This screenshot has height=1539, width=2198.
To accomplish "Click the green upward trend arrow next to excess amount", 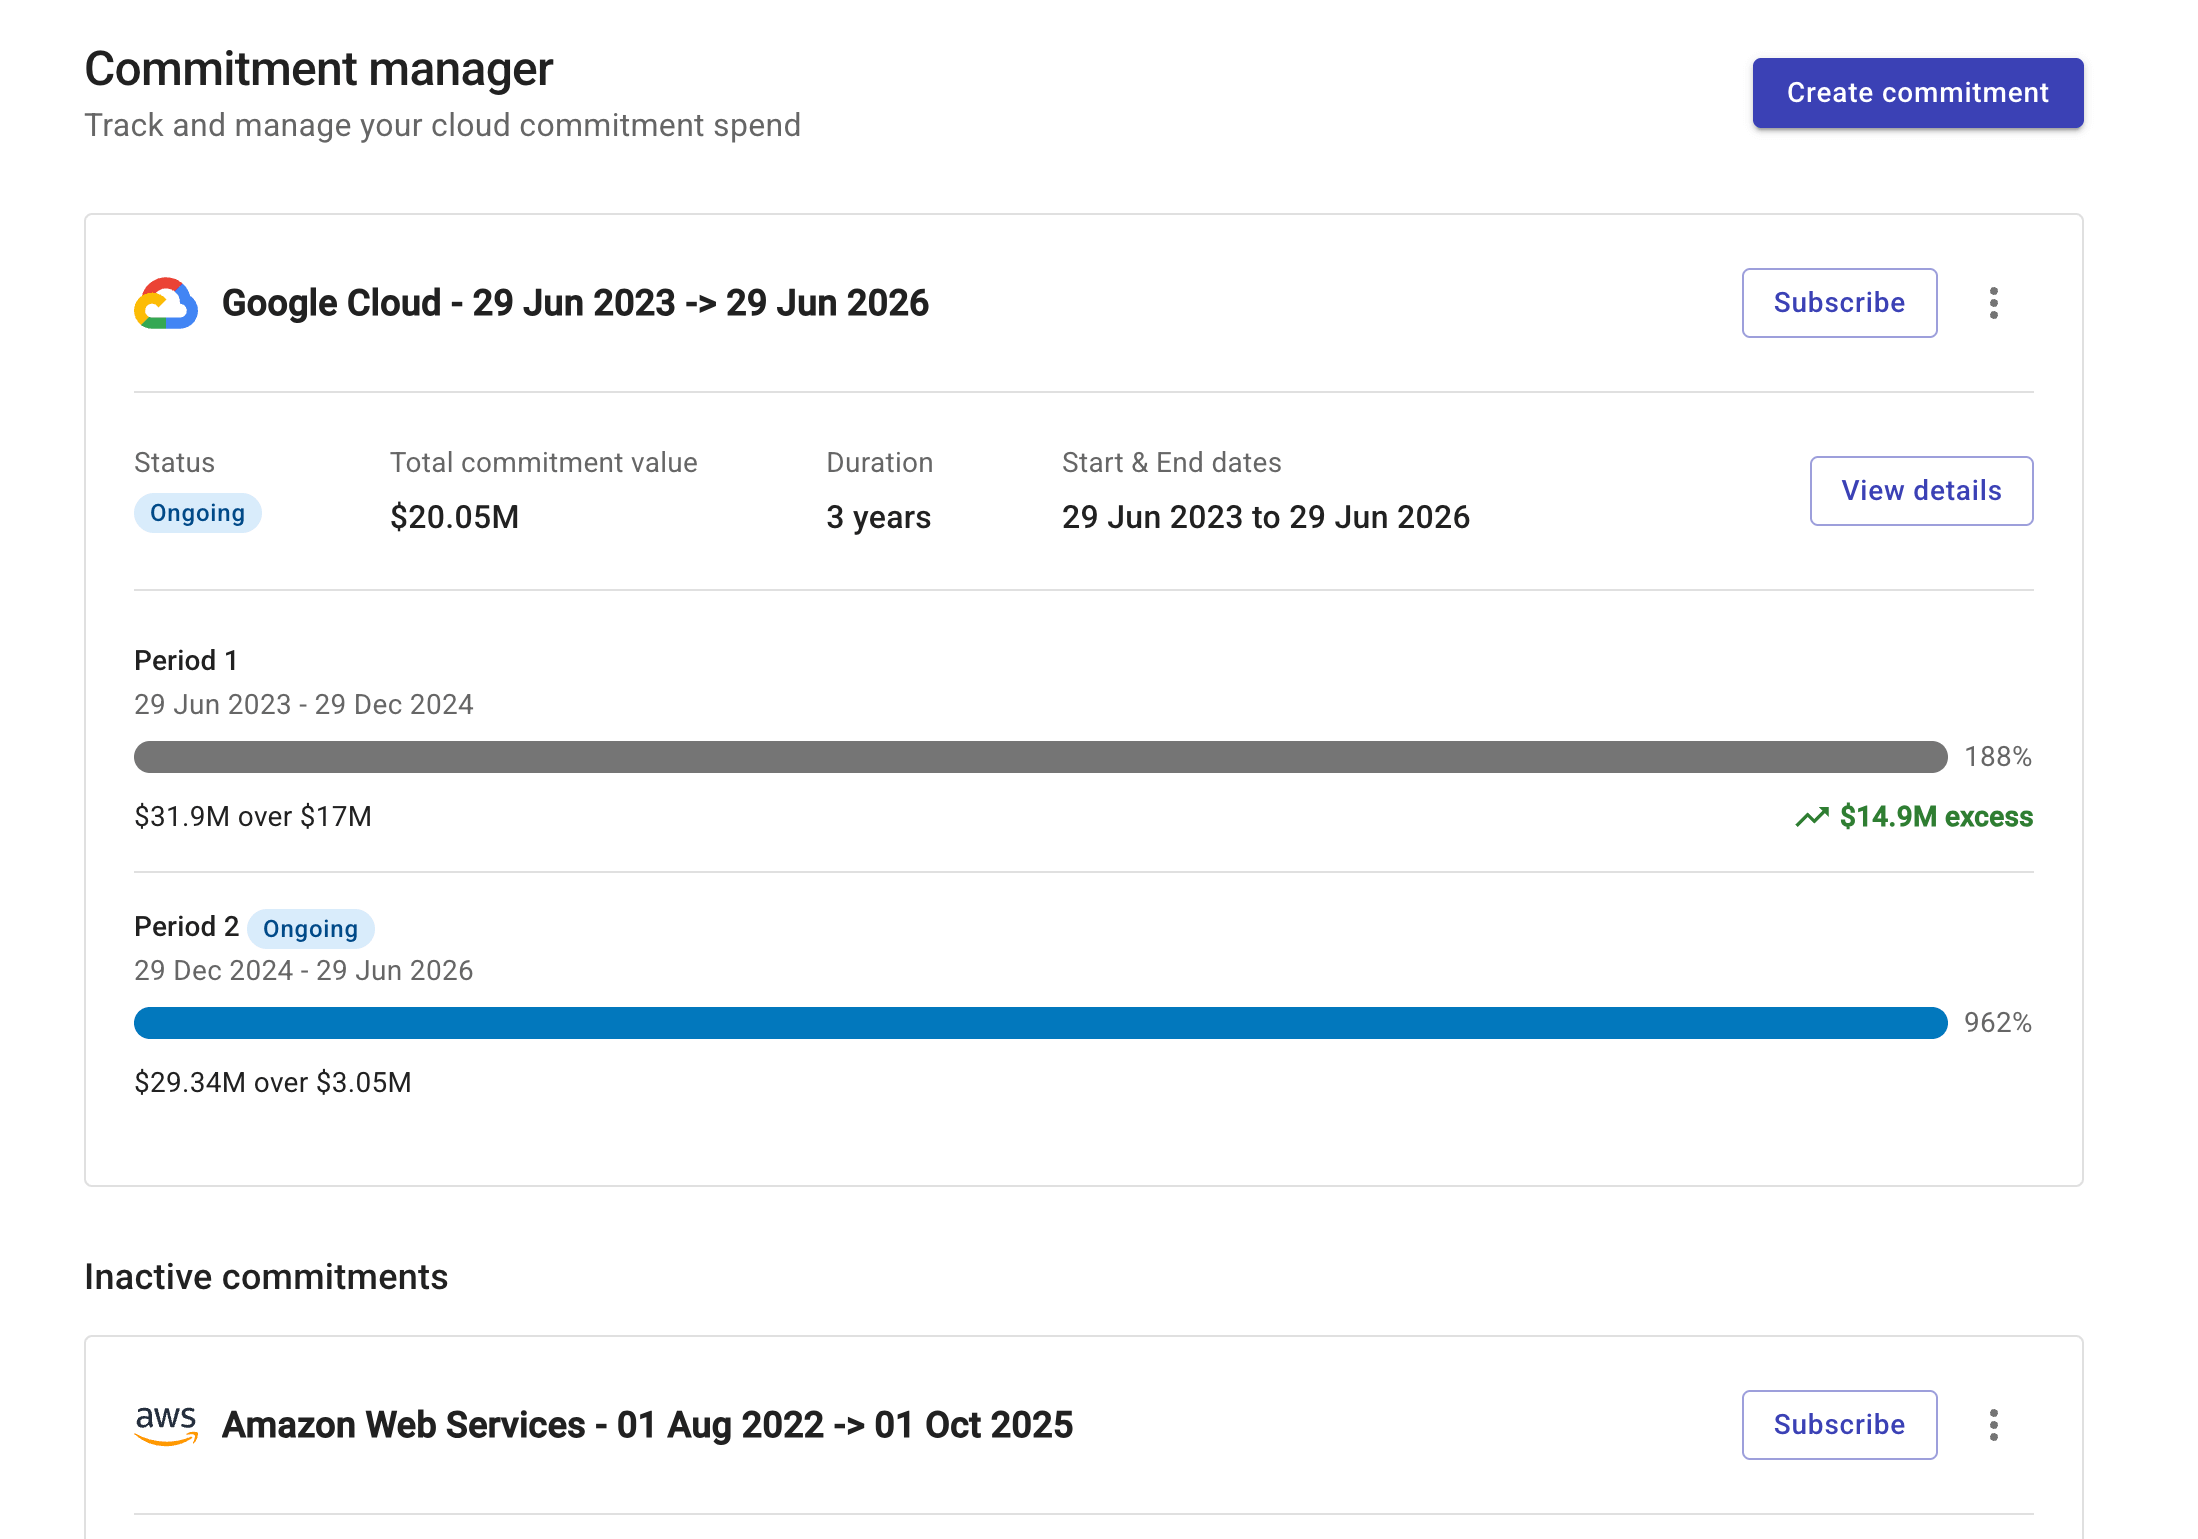I will tap(1811, 816).
